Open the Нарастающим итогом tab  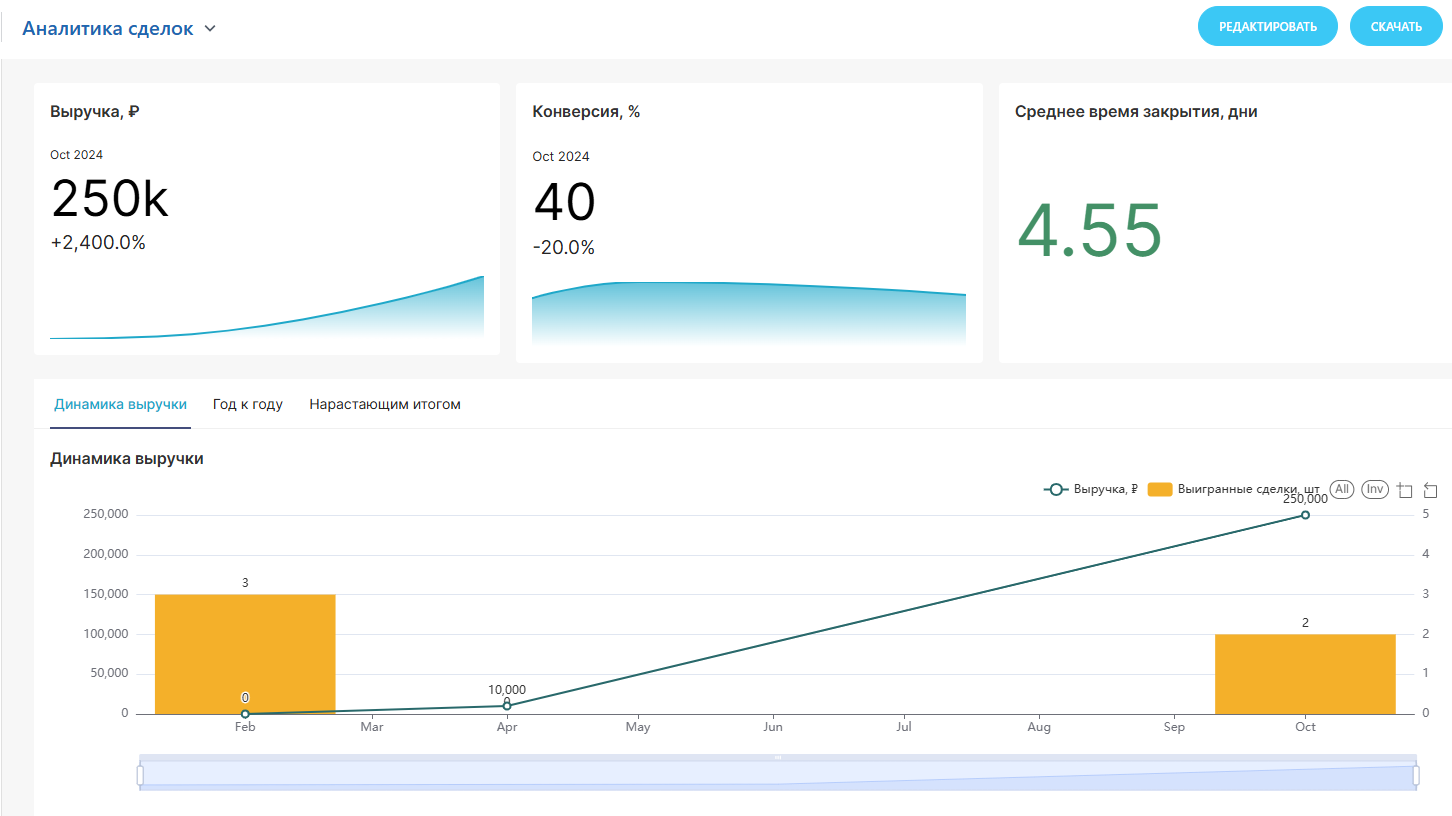pyautogui.click(x=385, y=405)
